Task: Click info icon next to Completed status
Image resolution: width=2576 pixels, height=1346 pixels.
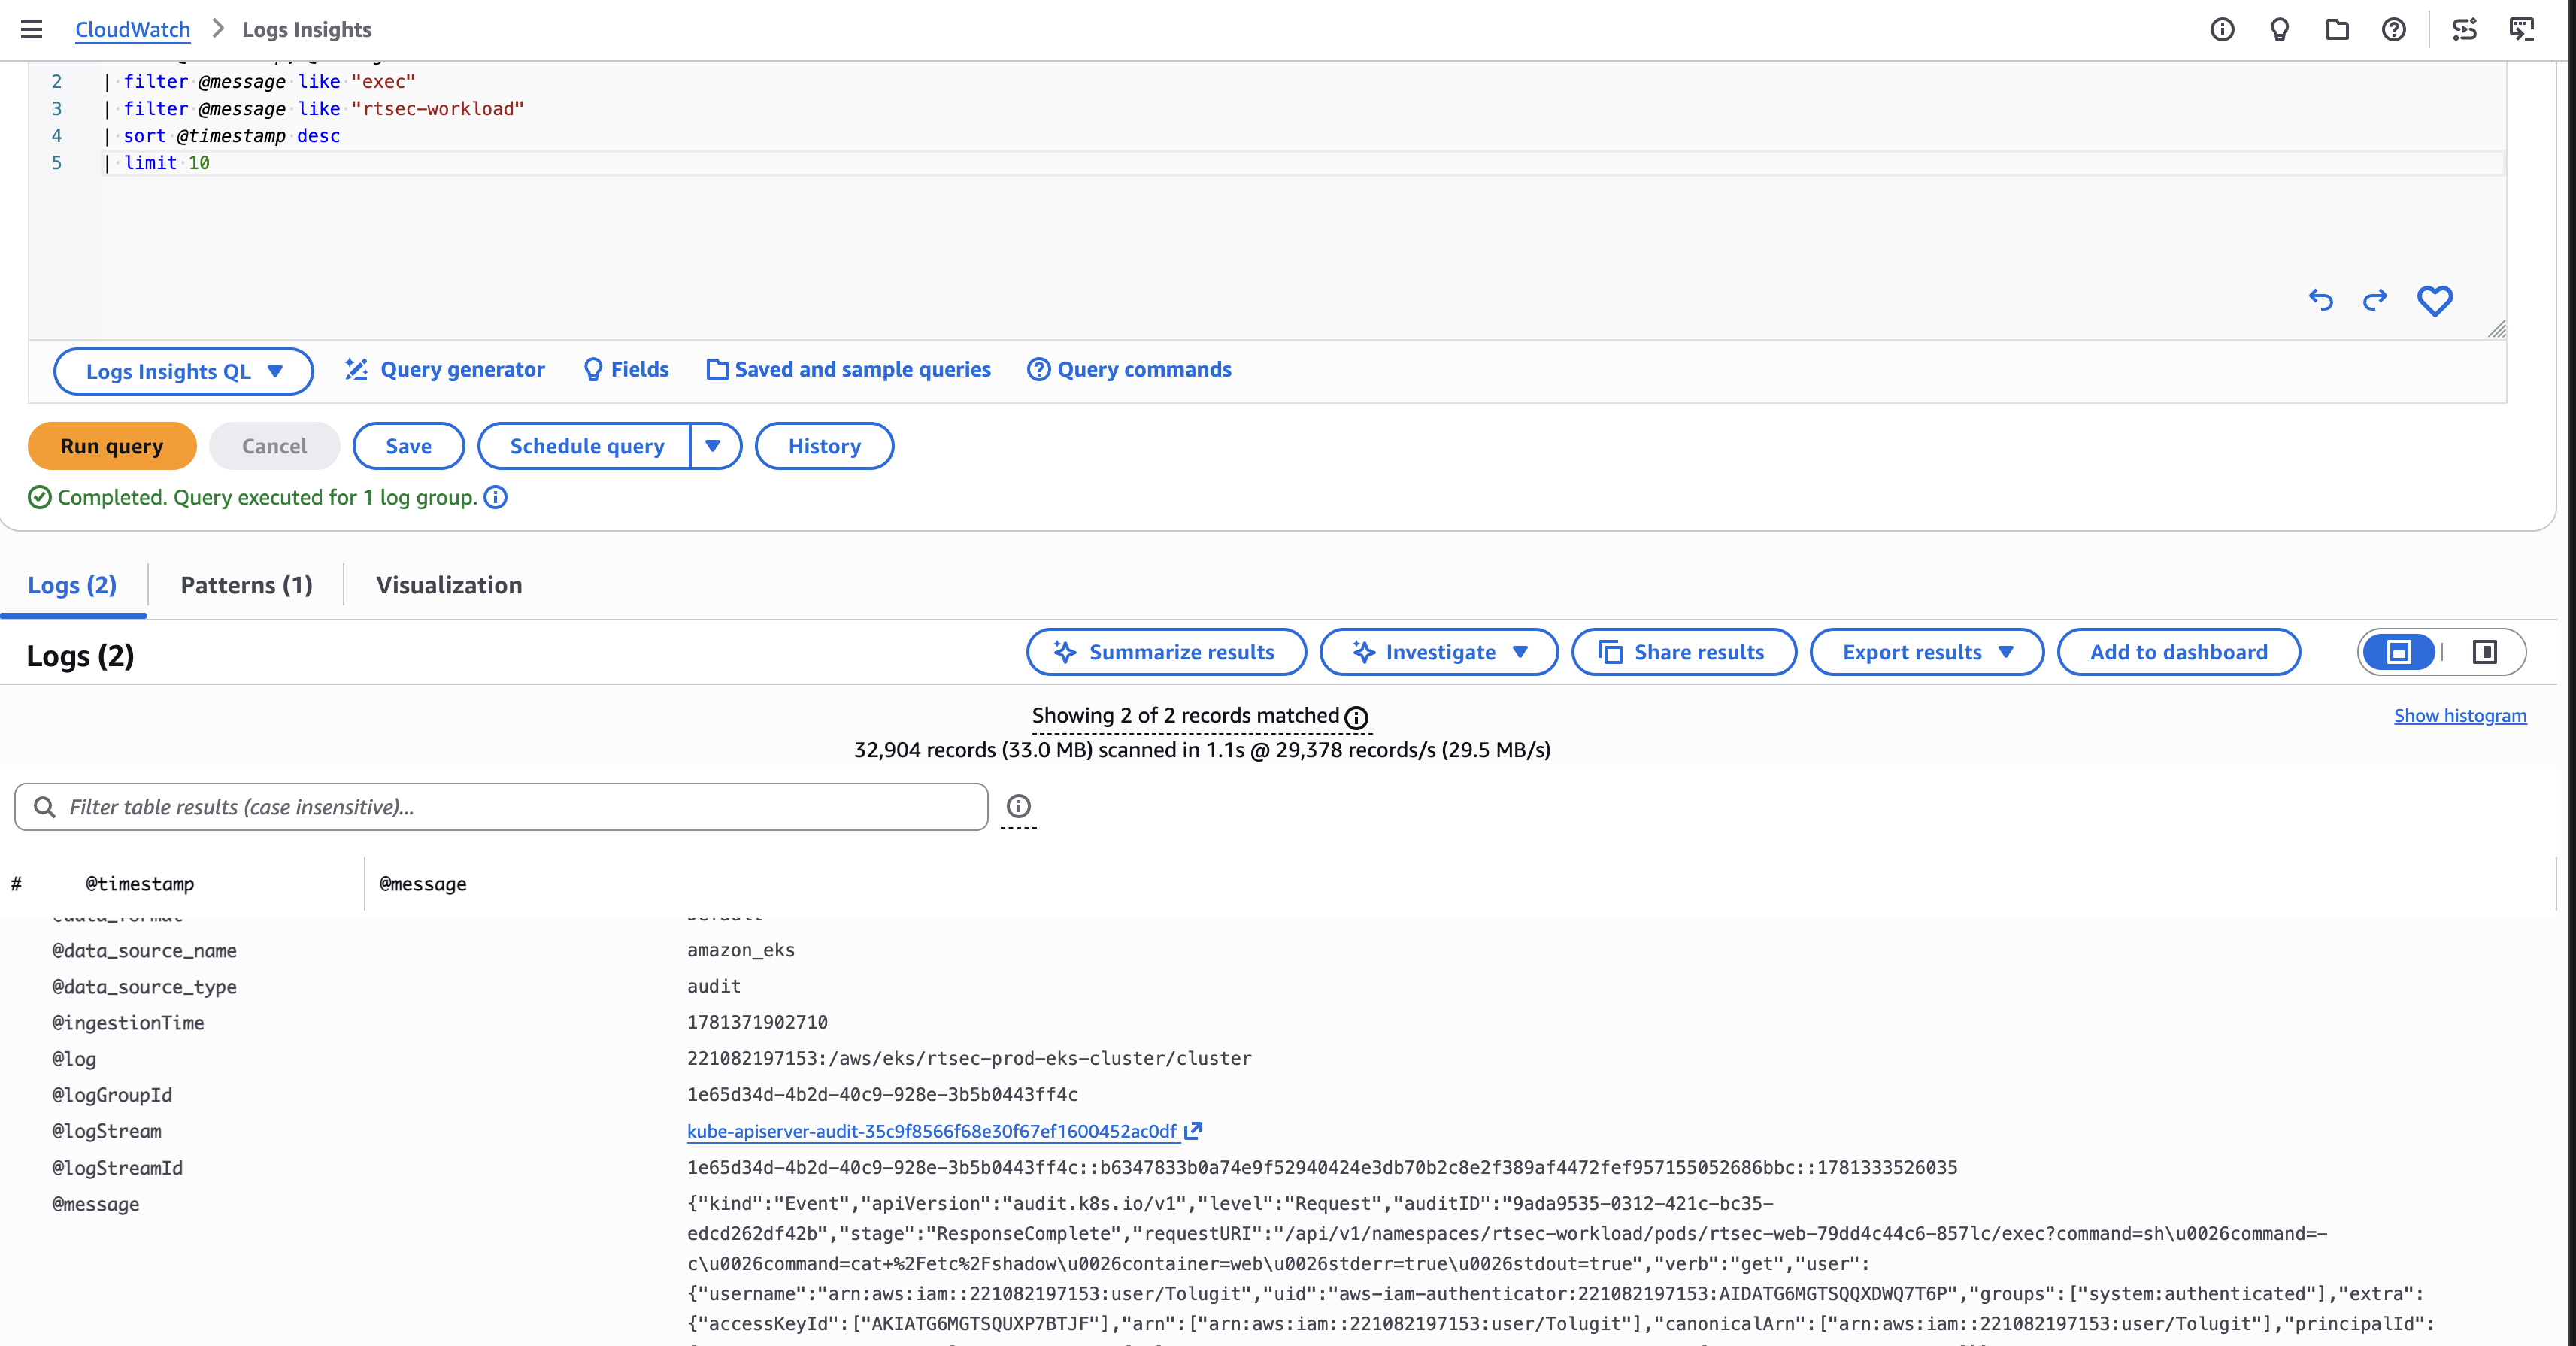Action: coord(496,497)
